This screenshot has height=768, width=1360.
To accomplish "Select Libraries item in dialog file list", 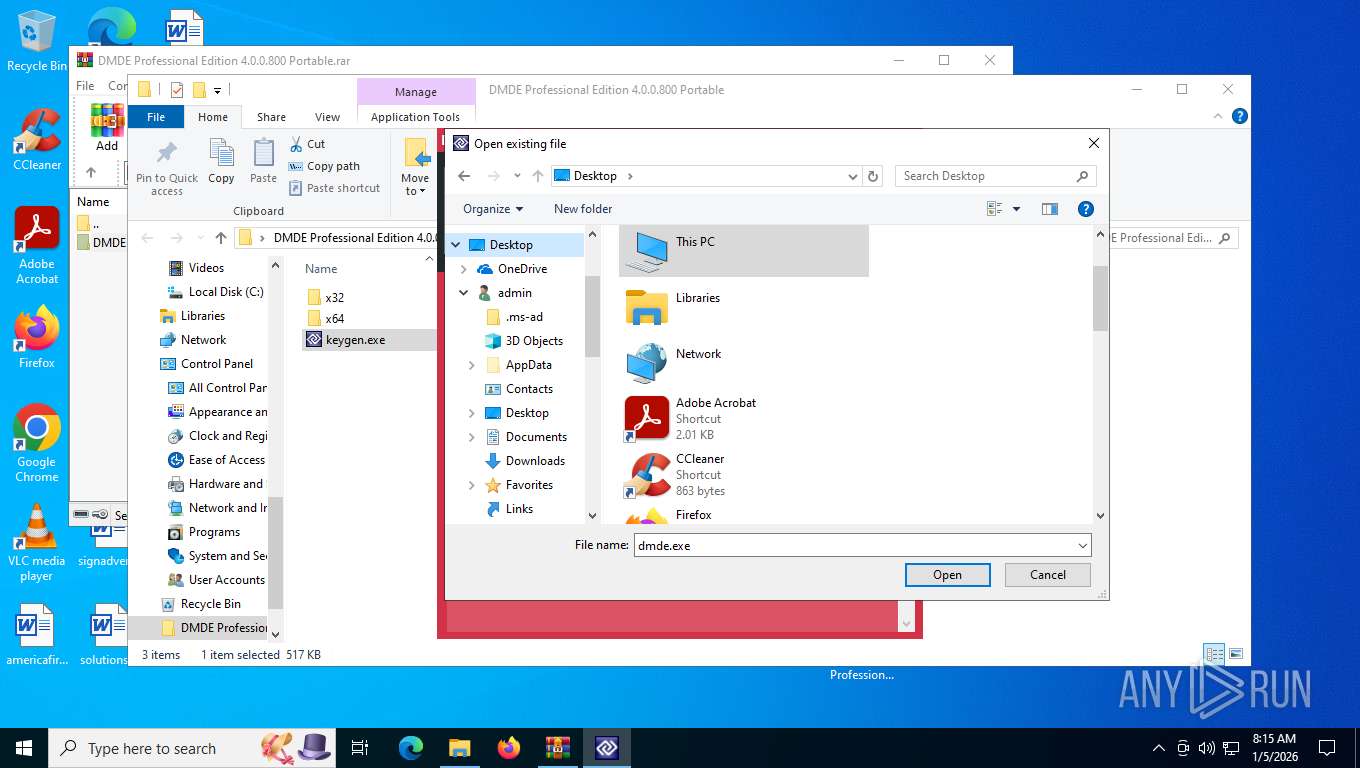I will 744,306.
